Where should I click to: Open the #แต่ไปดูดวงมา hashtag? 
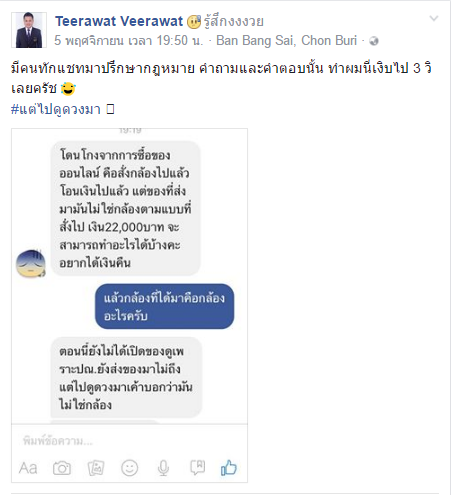coord(56,109)
